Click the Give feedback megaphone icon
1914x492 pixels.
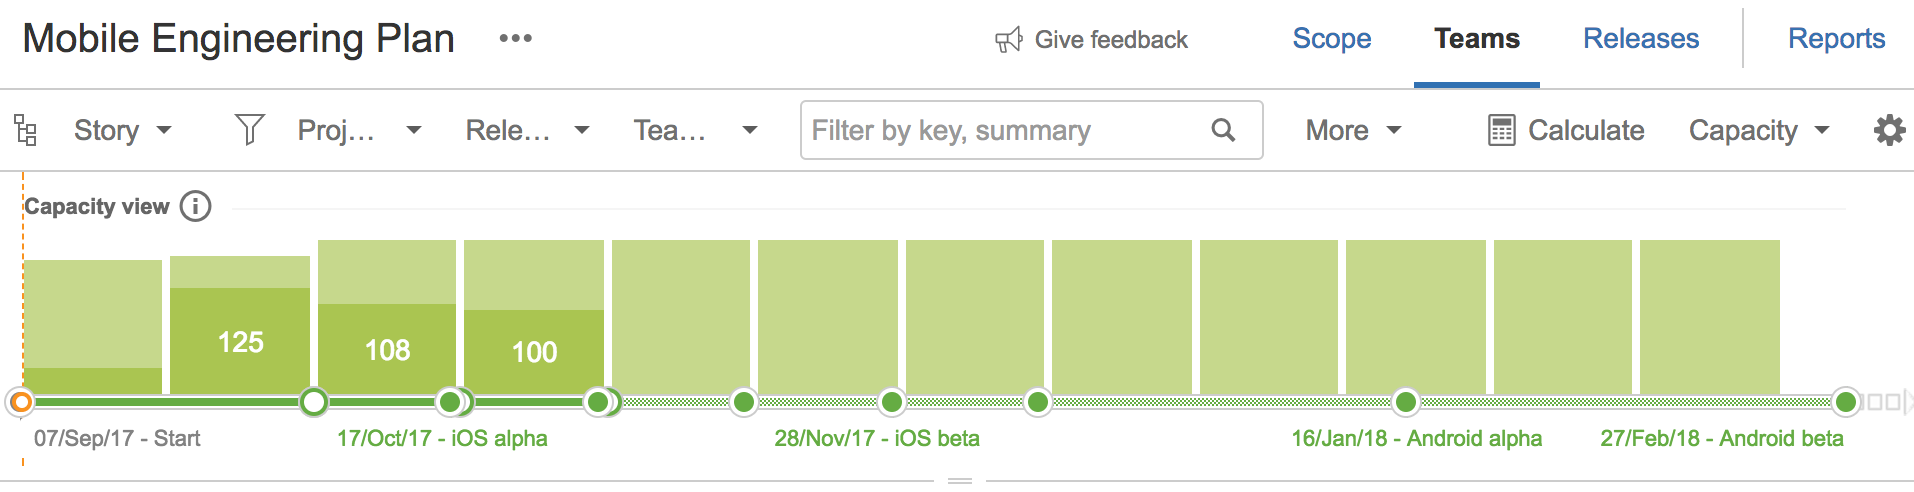1009,40
